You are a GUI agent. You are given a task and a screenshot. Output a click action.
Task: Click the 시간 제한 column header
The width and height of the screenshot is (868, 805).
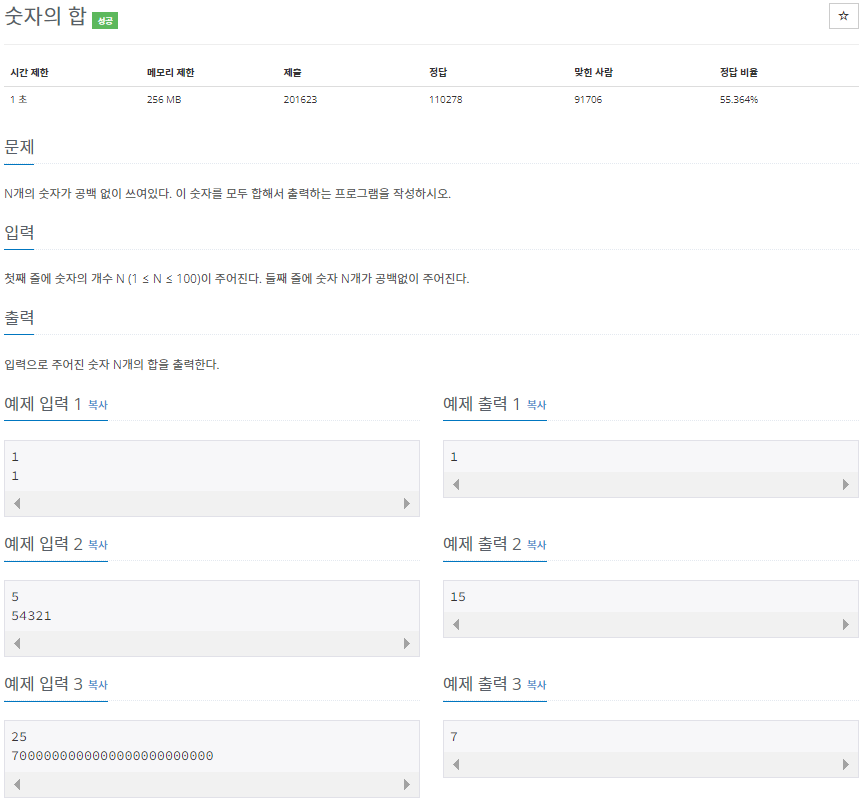[27, 72]
